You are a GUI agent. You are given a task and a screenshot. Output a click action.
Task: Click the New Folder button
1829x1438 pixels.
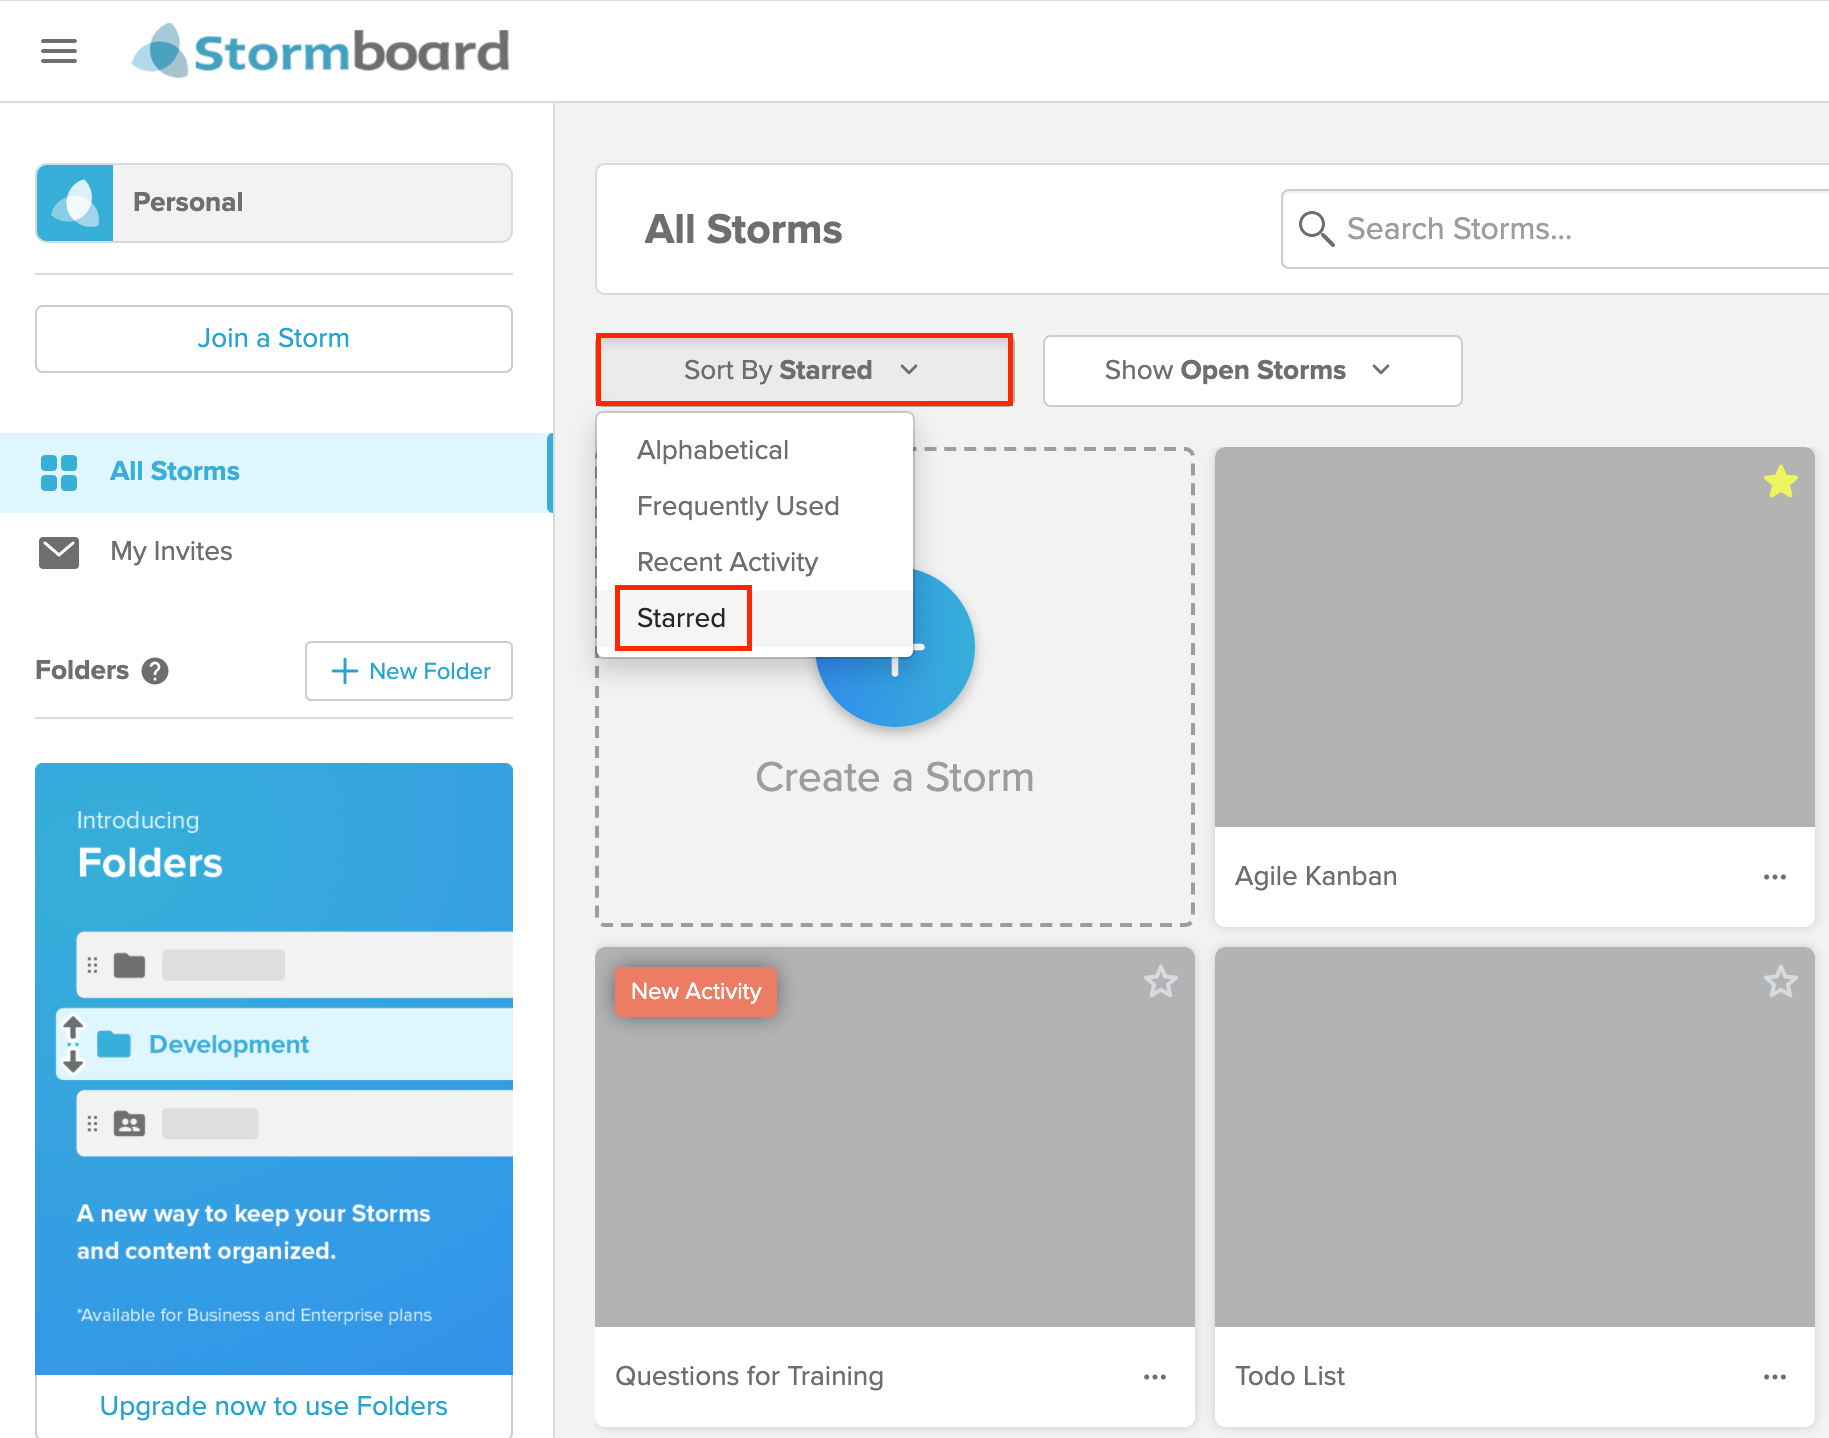tap(409, 671)
